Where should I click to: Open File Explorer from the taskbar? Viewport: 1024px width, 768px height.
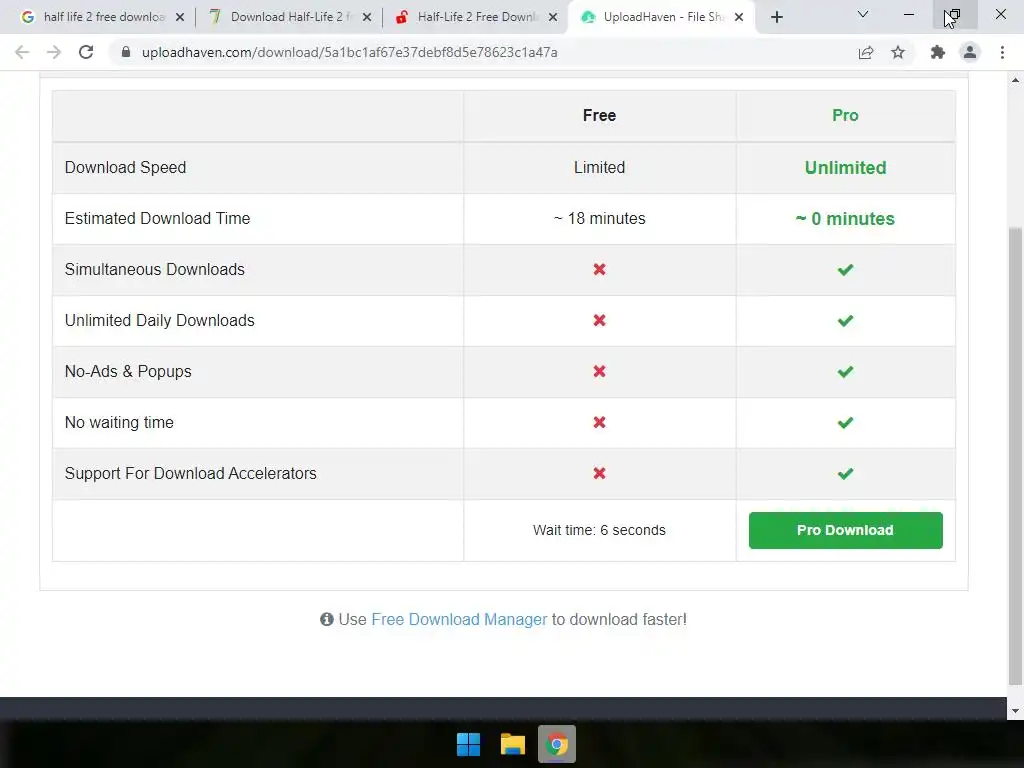[513, 744]
